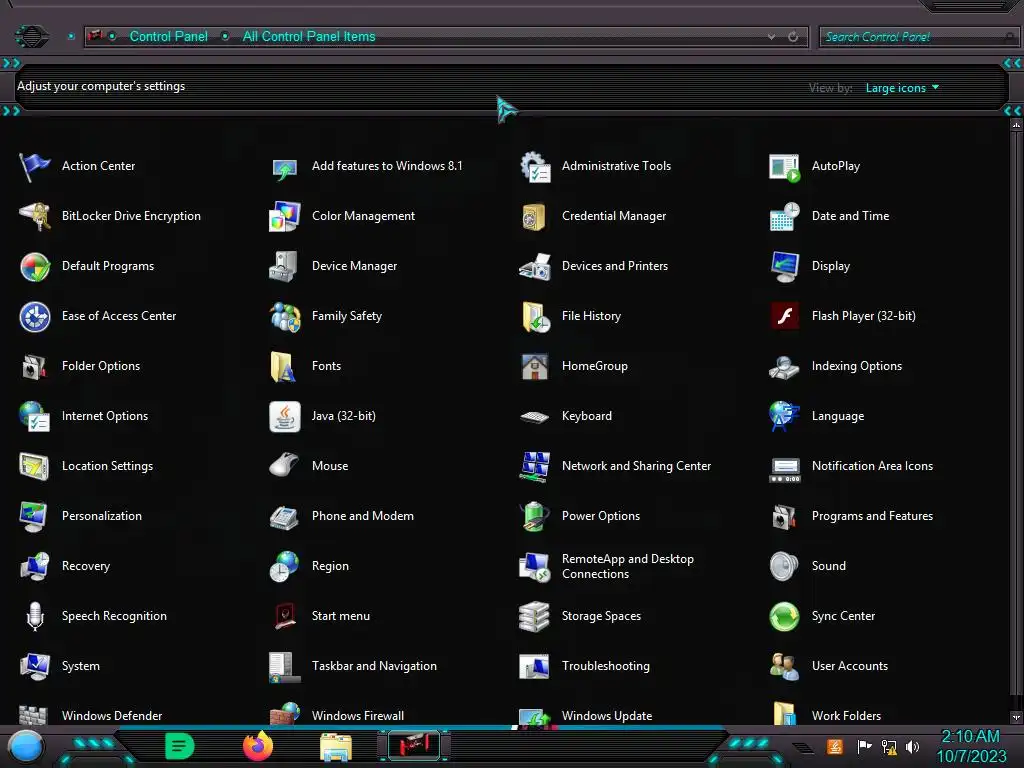Viewport: 1024px width, 768px height.
Task: Open the System computer icon
Action: click(x=35, y=666)
